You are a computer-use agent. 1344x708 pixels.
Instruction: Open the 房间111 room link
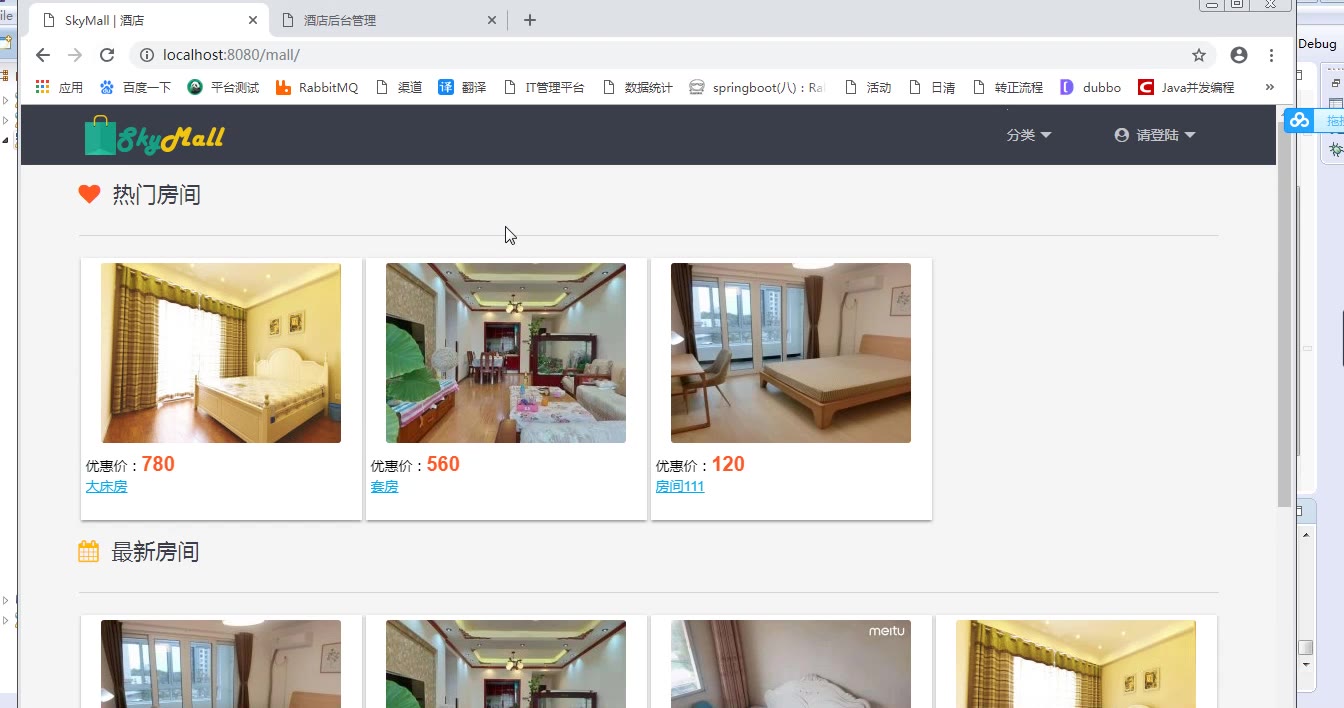tap(680, 487)
